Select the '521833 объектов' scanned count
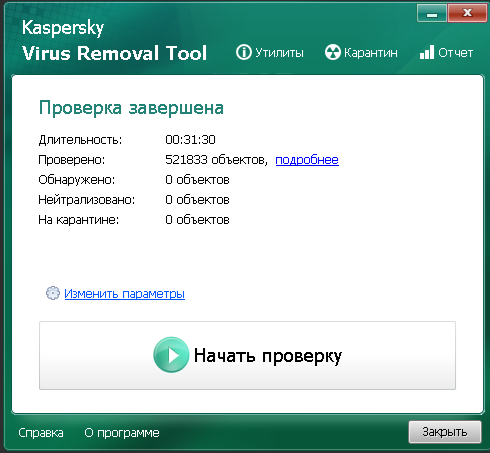This screenshot has height=453, width=490. (216, 160)
